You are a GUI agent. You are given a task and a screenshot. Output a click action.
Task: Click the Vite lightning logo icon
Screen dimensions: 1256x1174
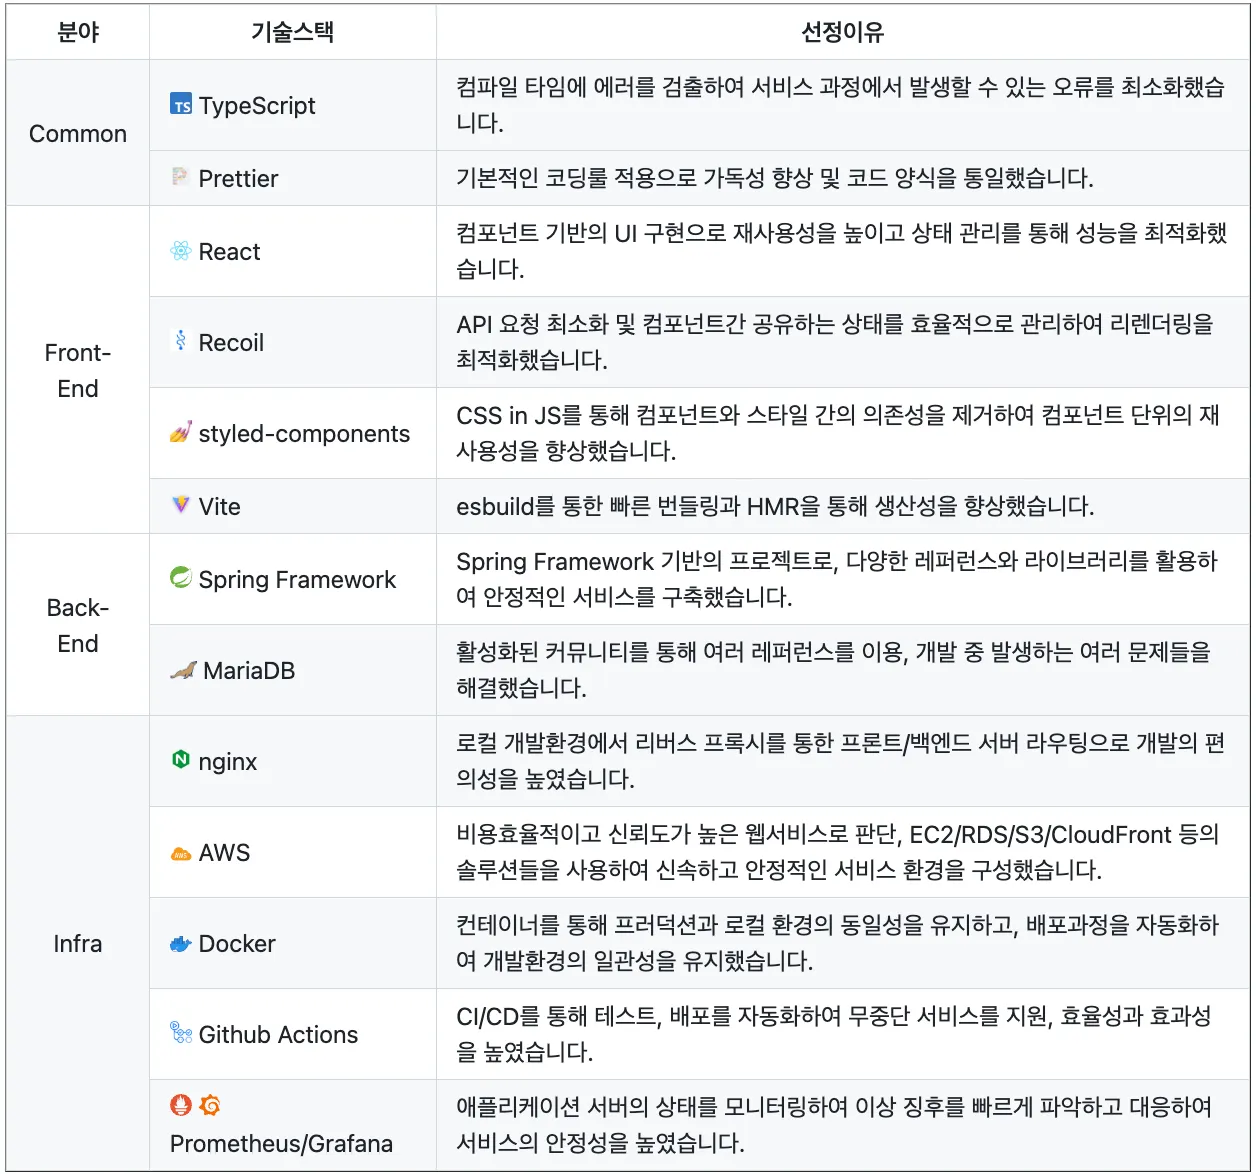pyautogui.click(x=181, y=505)
